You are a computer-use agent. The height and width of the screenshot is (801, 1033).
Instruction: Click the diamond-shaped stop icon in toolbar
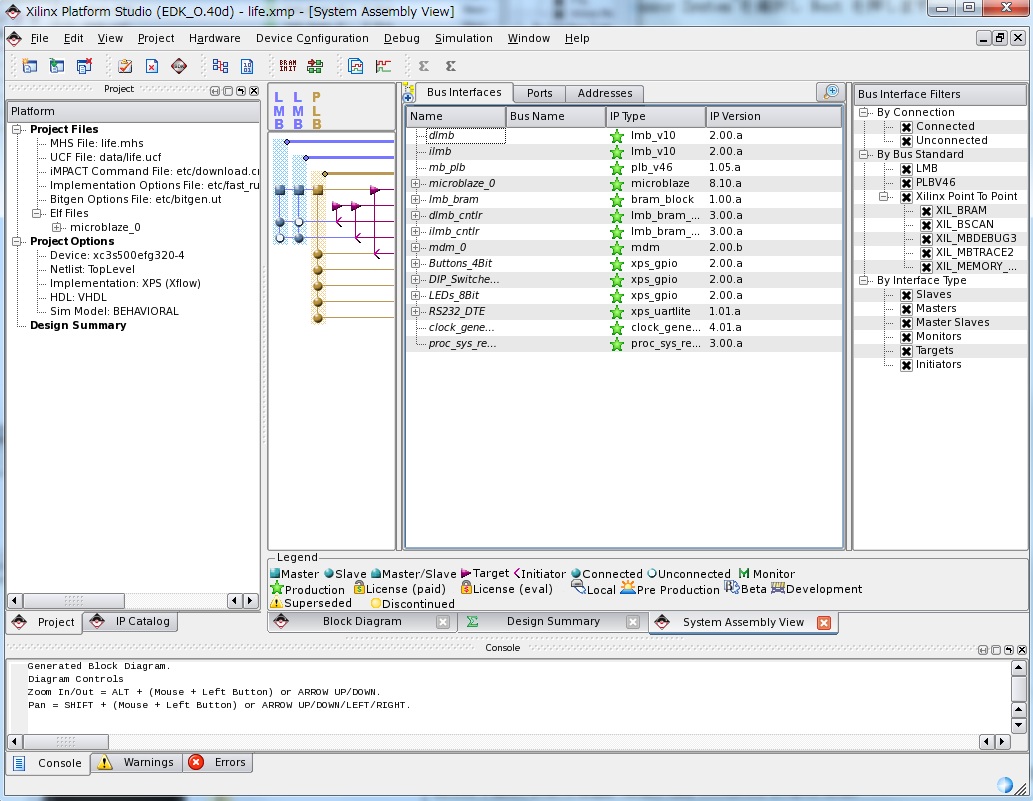point(179,66)
